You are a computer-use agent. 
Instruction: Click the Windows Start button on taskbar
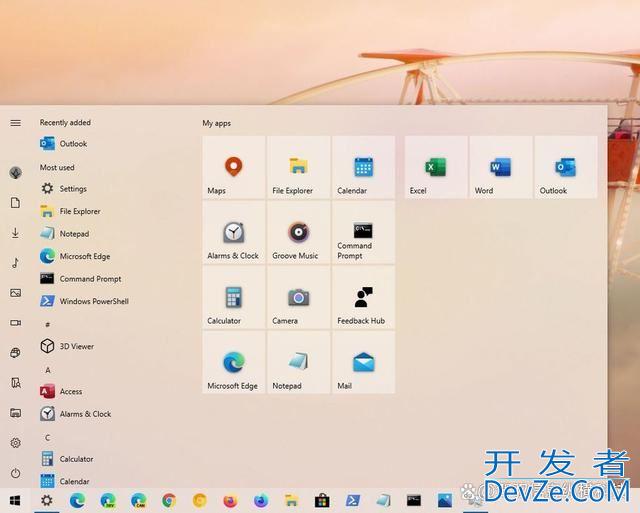tap(15, 500)
